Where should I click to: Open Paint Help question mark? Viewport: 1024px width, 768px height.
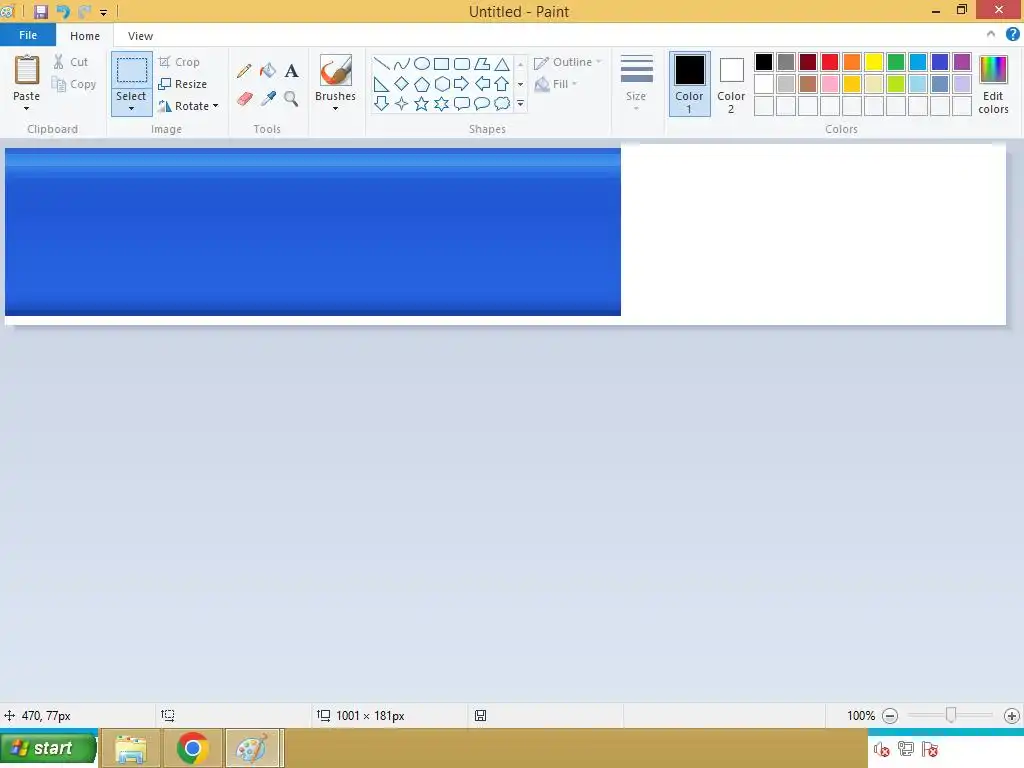click(x=1013, y=35)
